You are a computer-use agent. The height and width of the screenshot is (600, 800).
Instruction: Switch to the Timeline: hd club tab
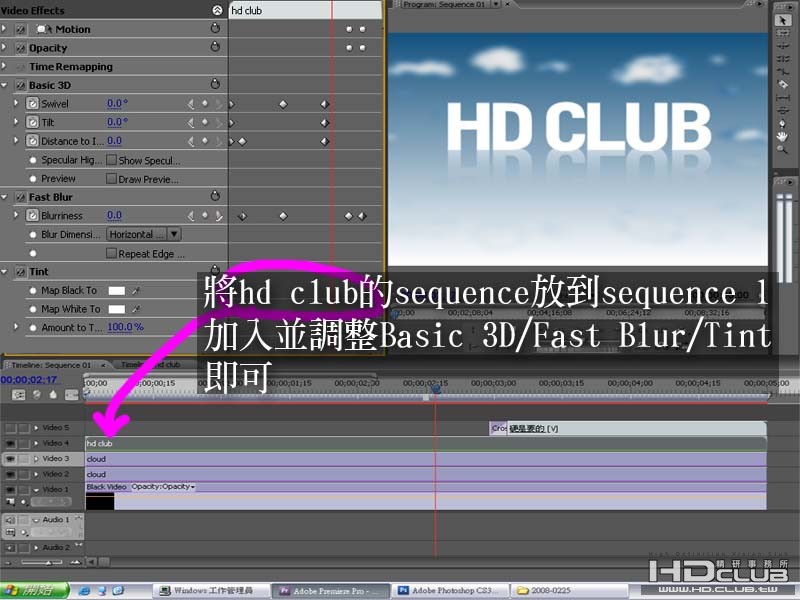pos(151,364)
